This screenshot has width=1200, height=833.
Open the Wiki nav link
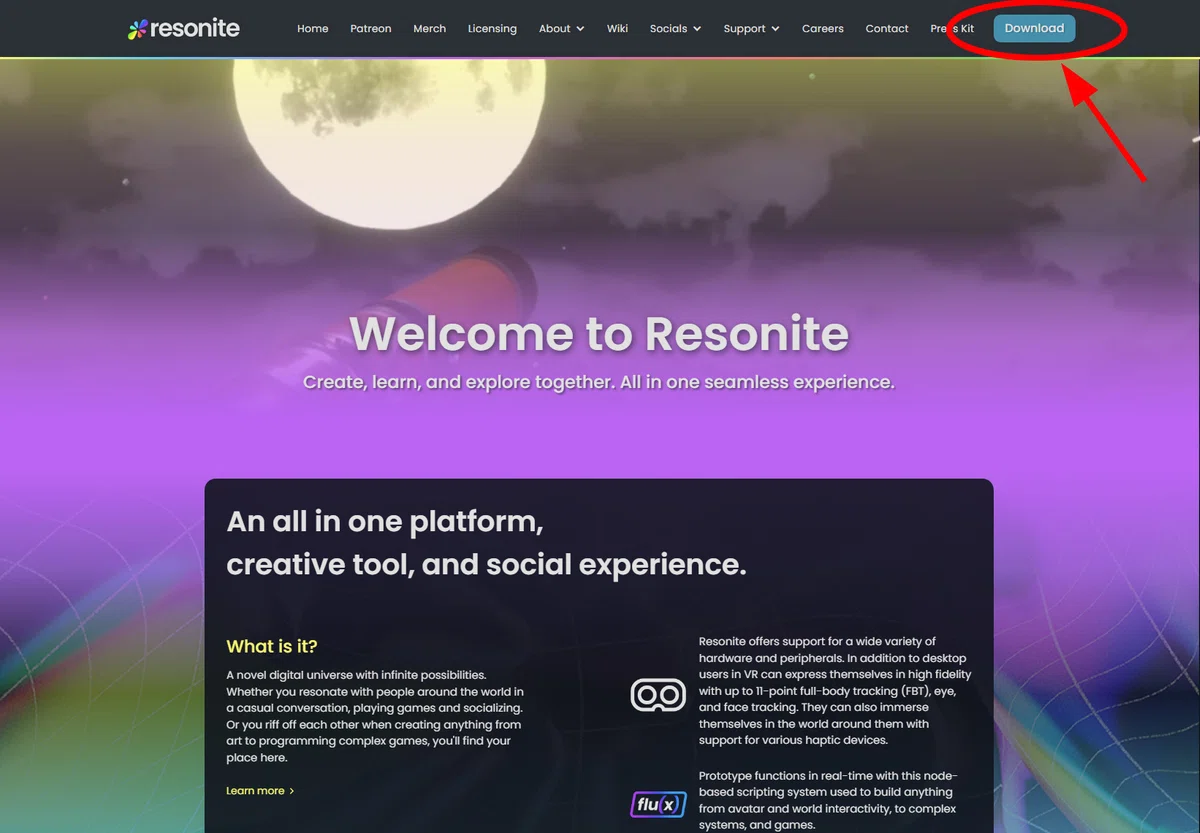[x=617, y=29]
